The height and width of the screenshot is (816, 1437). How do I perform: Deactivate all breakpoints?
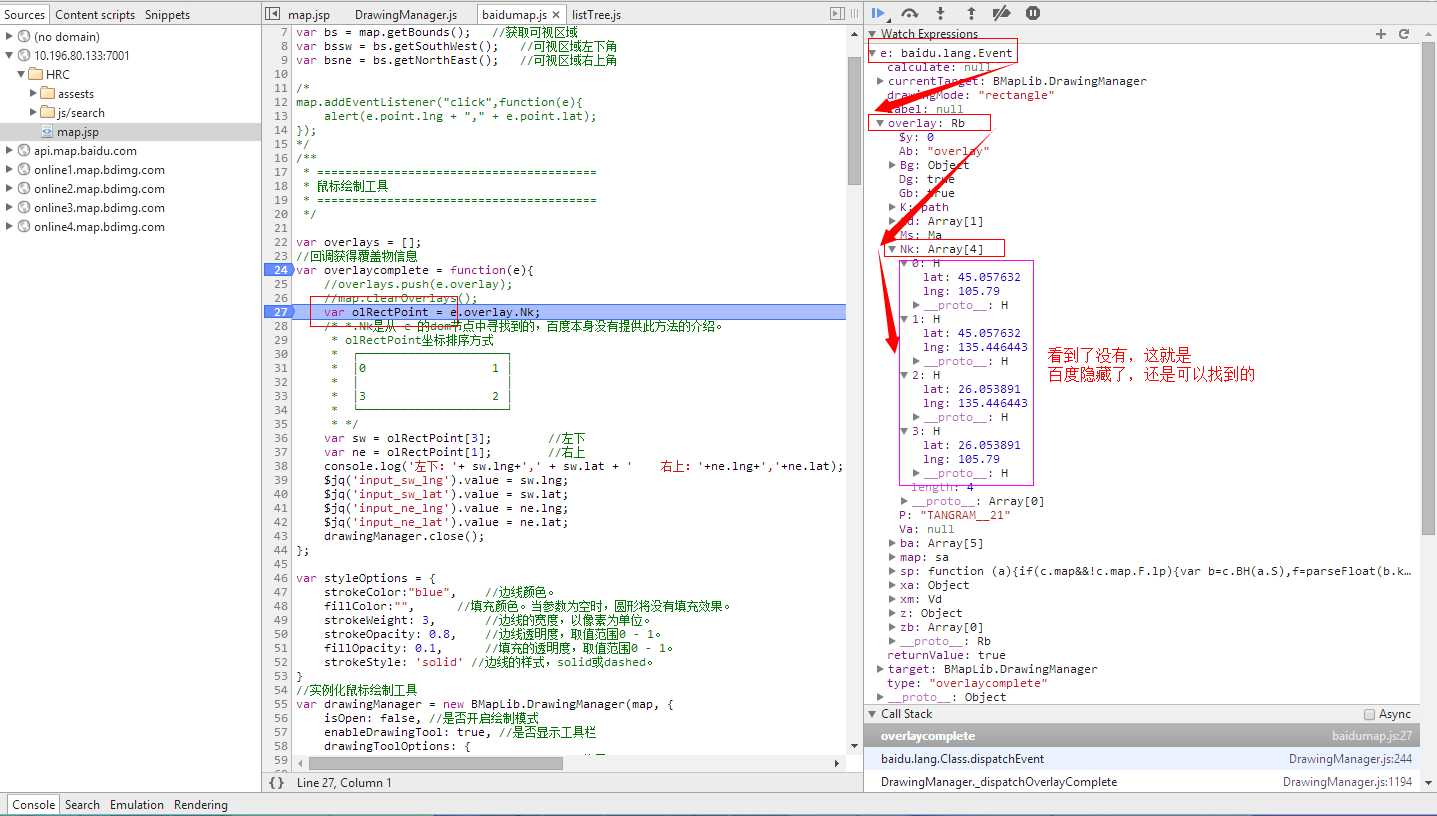1001,13
